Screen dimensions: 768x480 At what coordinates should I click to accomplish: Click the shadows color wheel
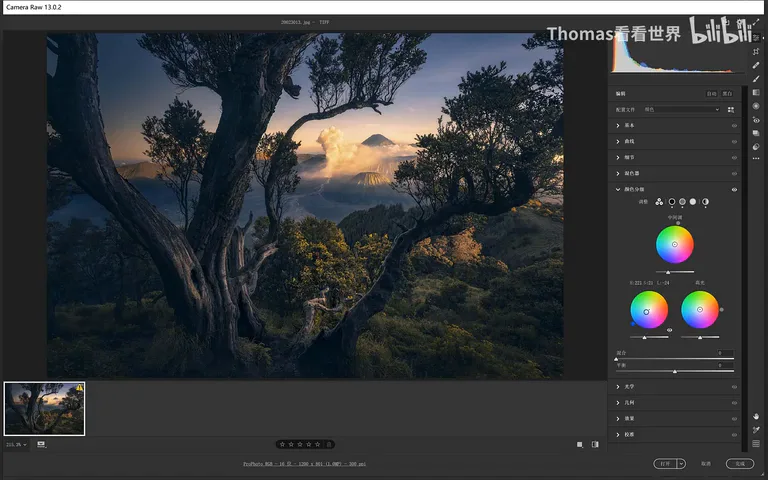(x=649, y=310)
